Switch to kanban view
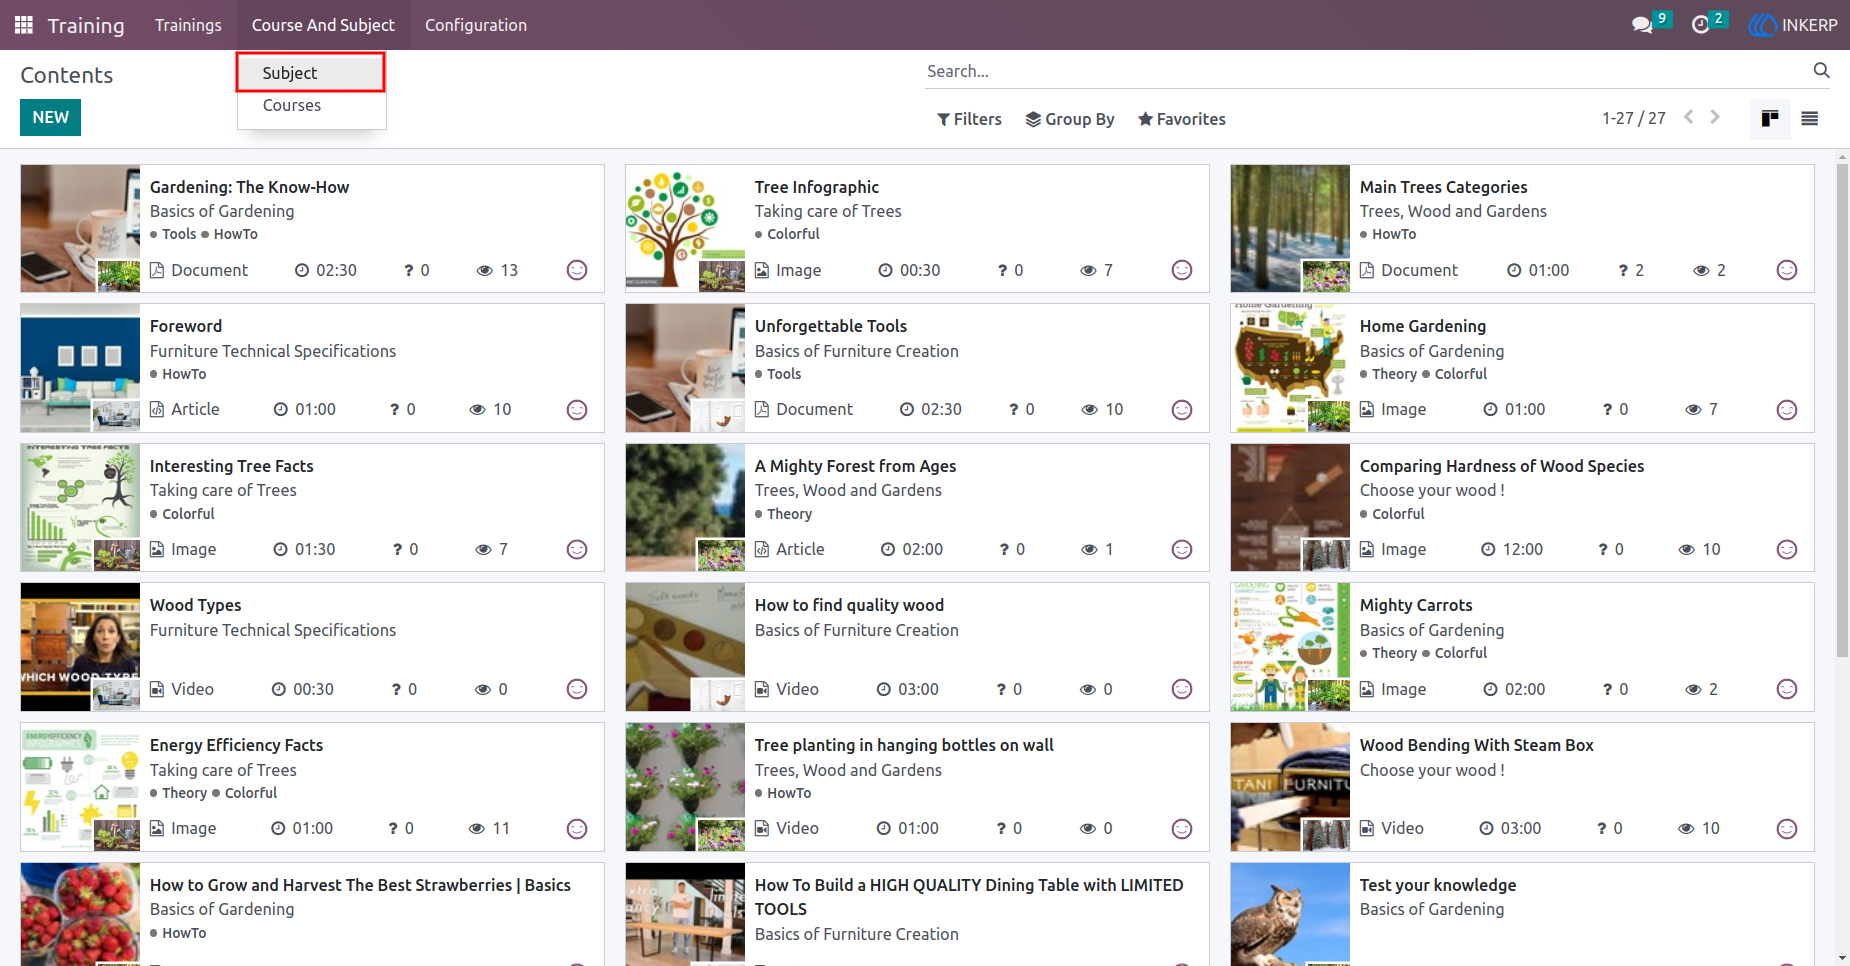 [x=1770, y=118]
